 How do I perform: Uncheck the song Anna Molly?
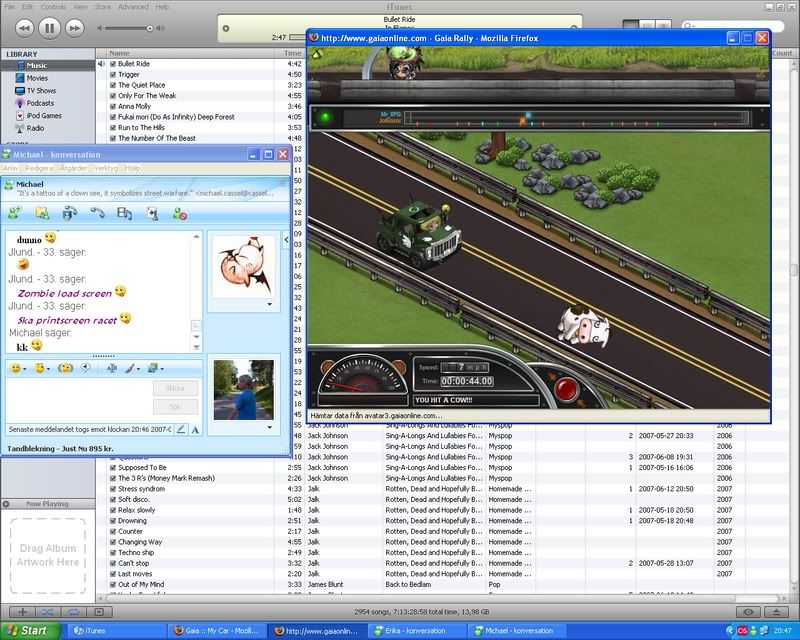pyautogui.click(x=113, y=106)
